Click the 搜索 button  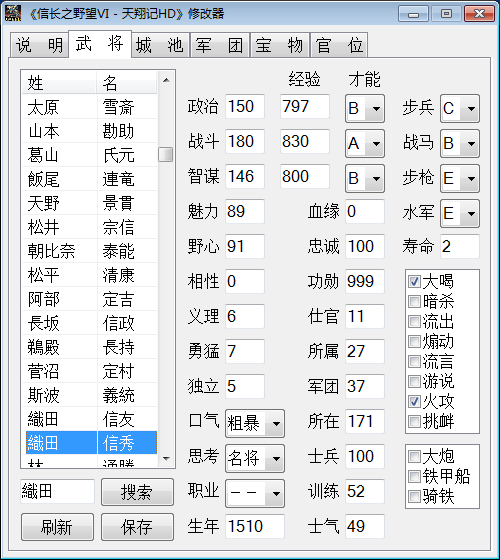point(138,492)
